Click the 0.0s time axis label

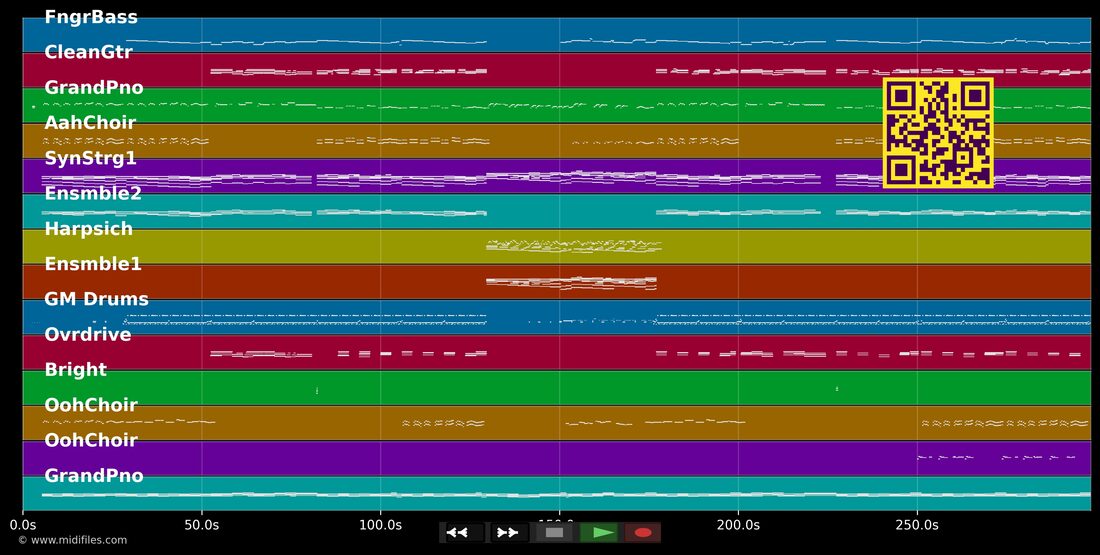point(23,525)
